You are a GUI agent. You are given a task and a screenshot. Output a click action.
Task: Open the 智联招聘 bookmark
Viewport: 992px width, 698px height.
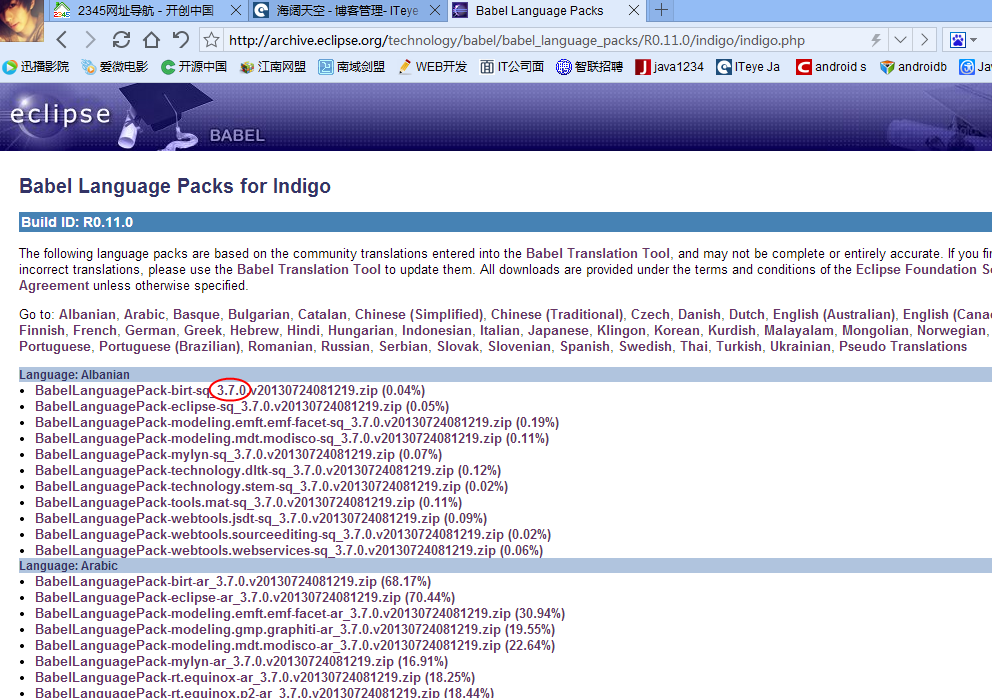590,66
